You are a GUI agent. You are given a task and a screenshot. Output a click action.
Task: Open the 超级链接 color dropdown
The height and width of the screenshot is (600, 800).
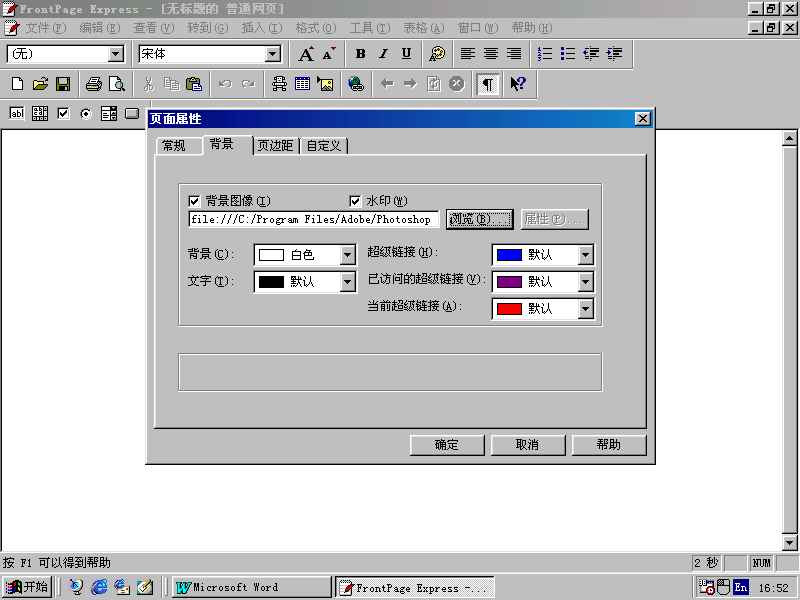585,255
